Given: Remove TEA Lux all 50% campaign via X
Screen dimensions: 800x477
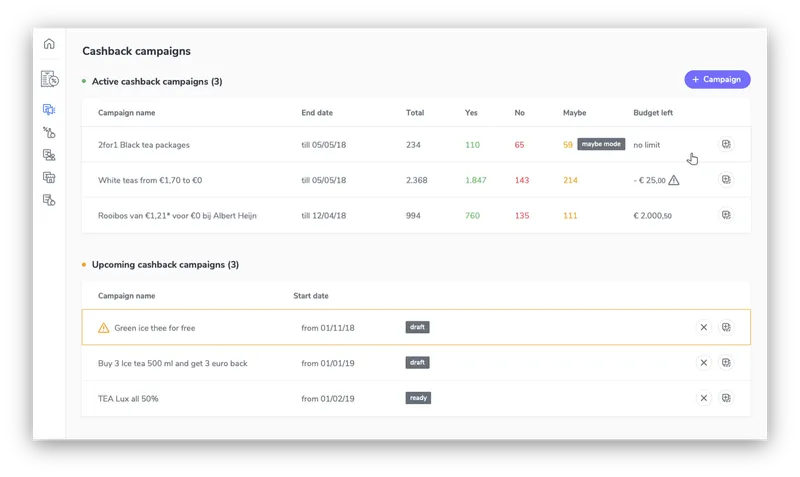Looking at the screenshot, I should pos(704,398).
